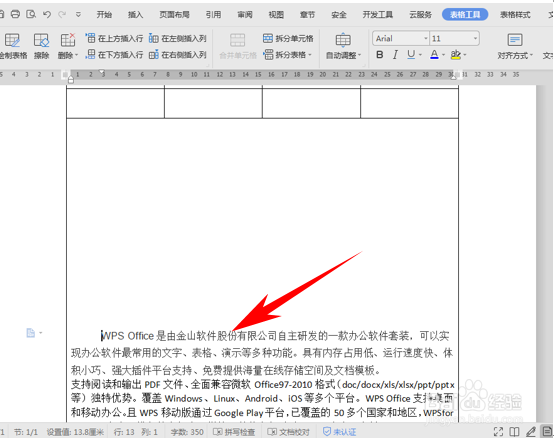Toggle 拼写检查 spell check in status bar
This screenshot has width=554, height=439.
[x=234, y=432]
